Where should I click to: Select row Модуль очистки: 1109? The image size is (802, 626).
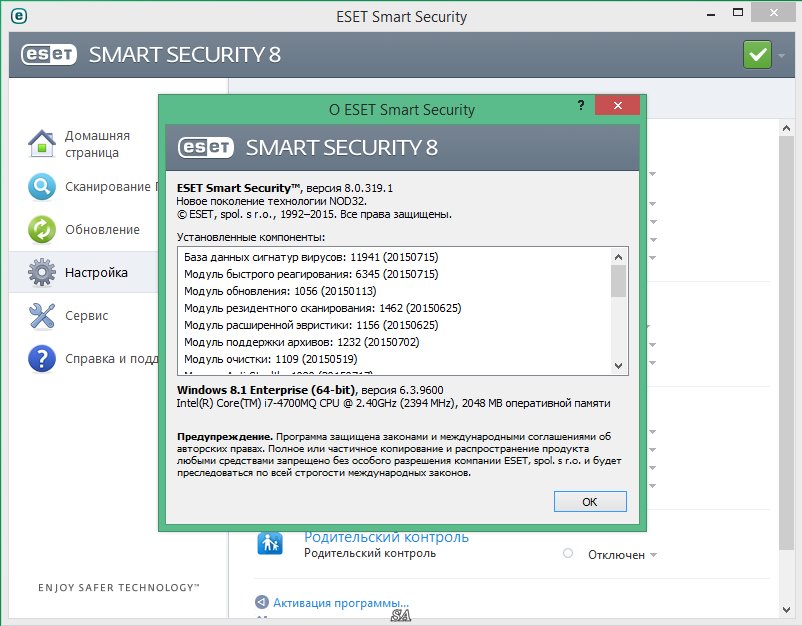pos(271,359)
